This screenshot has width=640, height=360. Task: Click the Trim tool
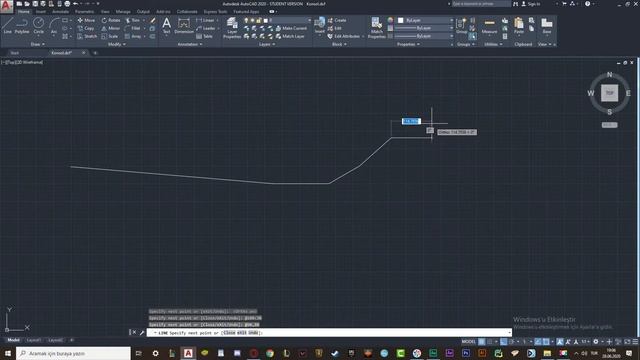[x=133, y=20]
